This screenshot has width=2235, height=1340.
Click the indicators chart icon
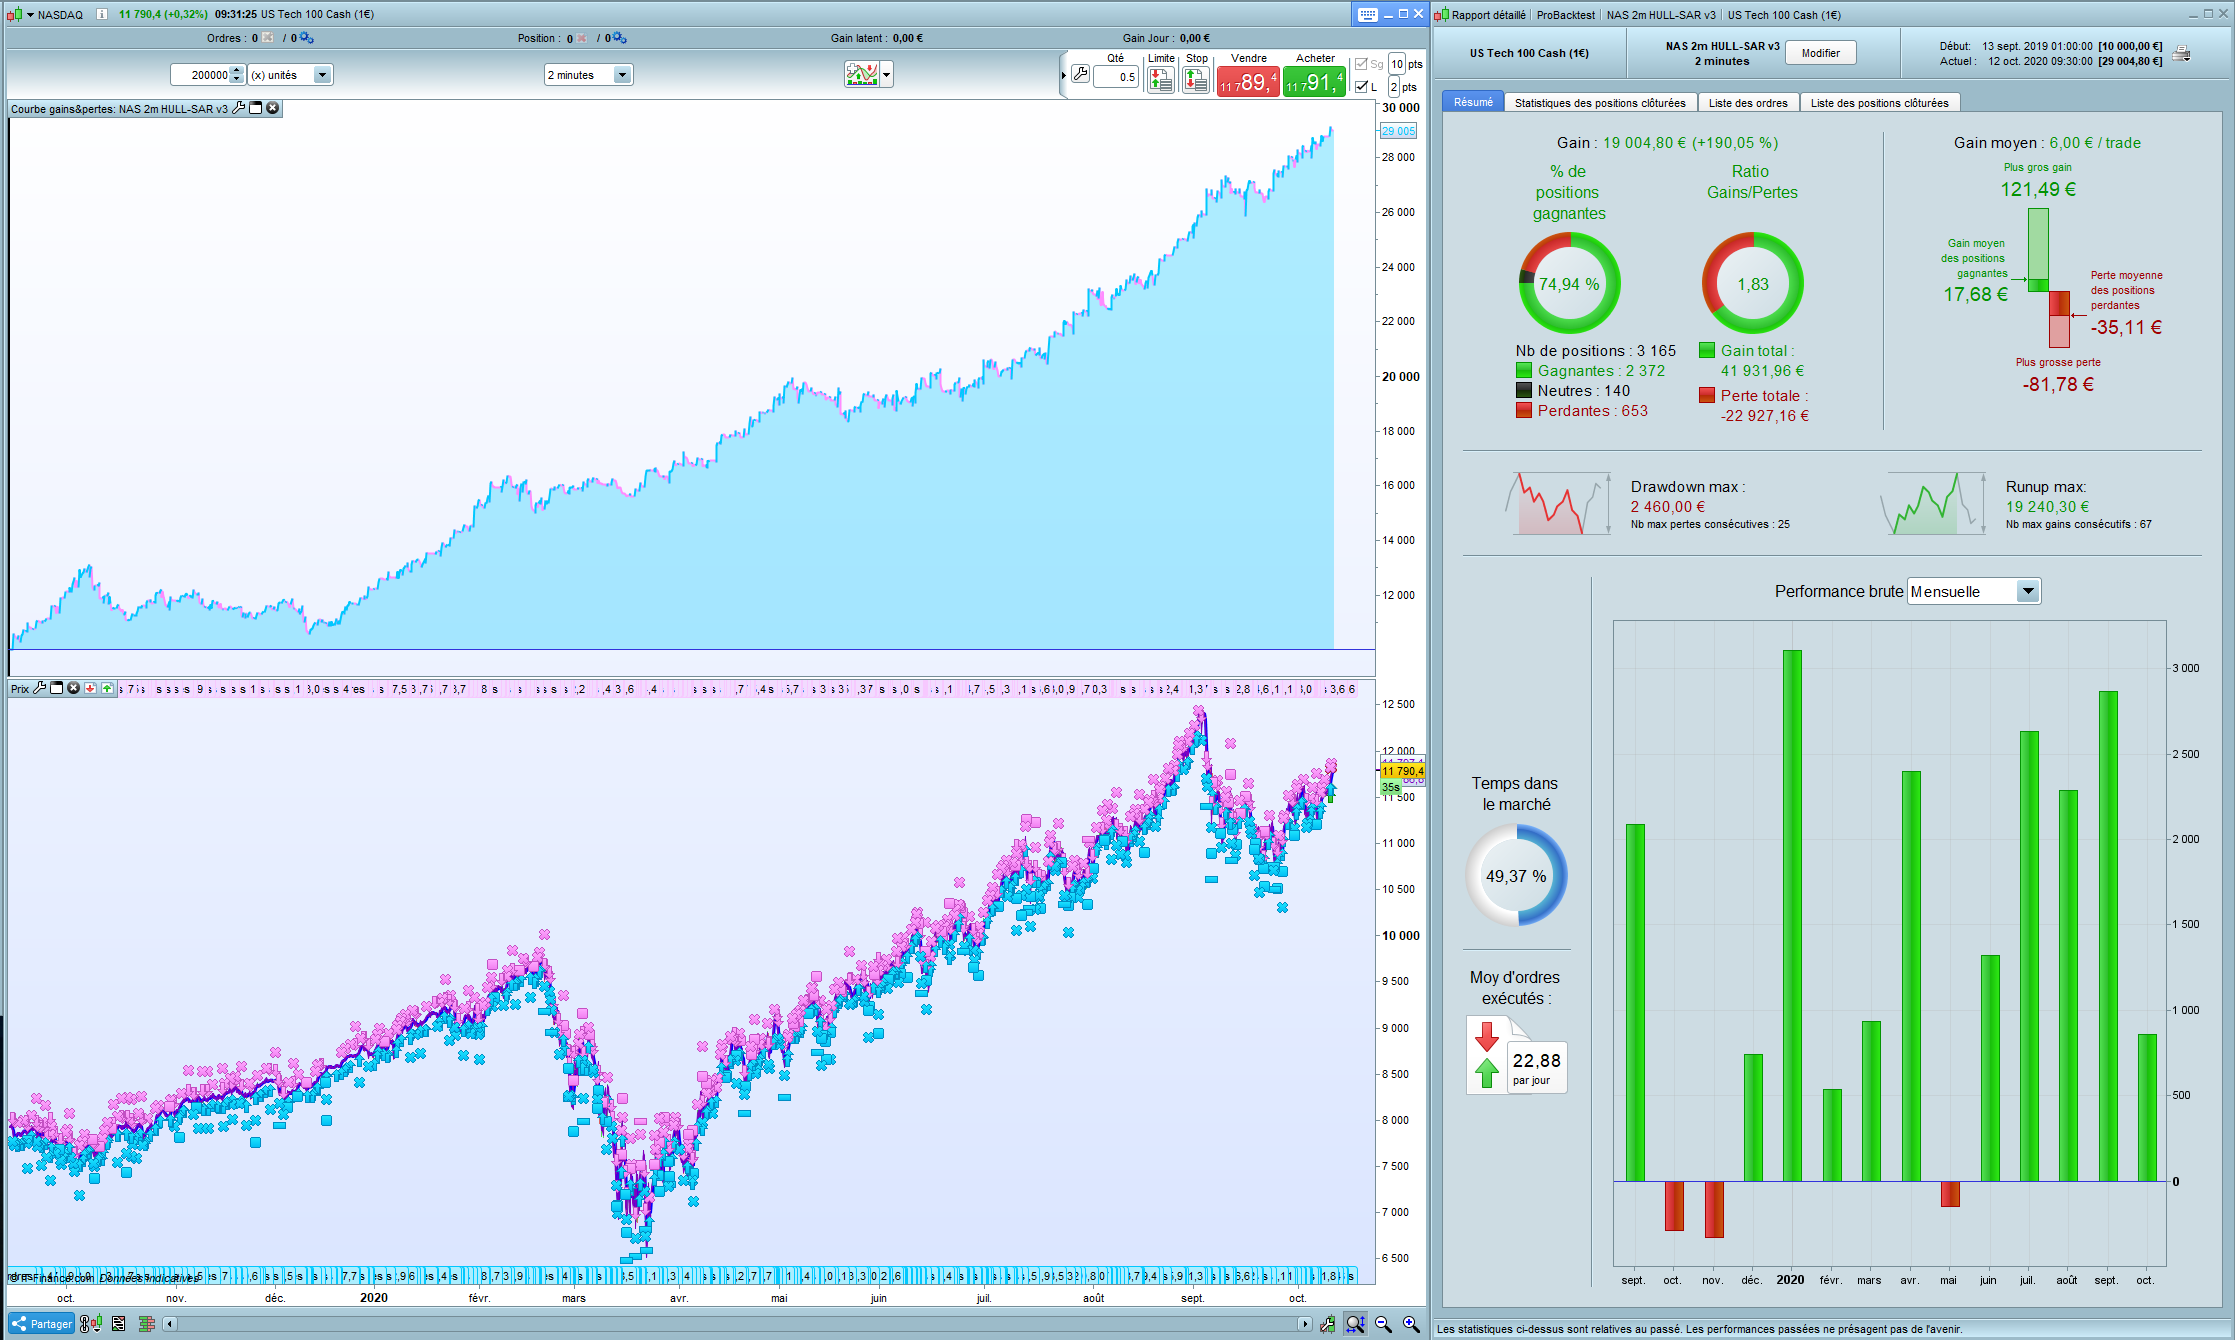[861, 75]
